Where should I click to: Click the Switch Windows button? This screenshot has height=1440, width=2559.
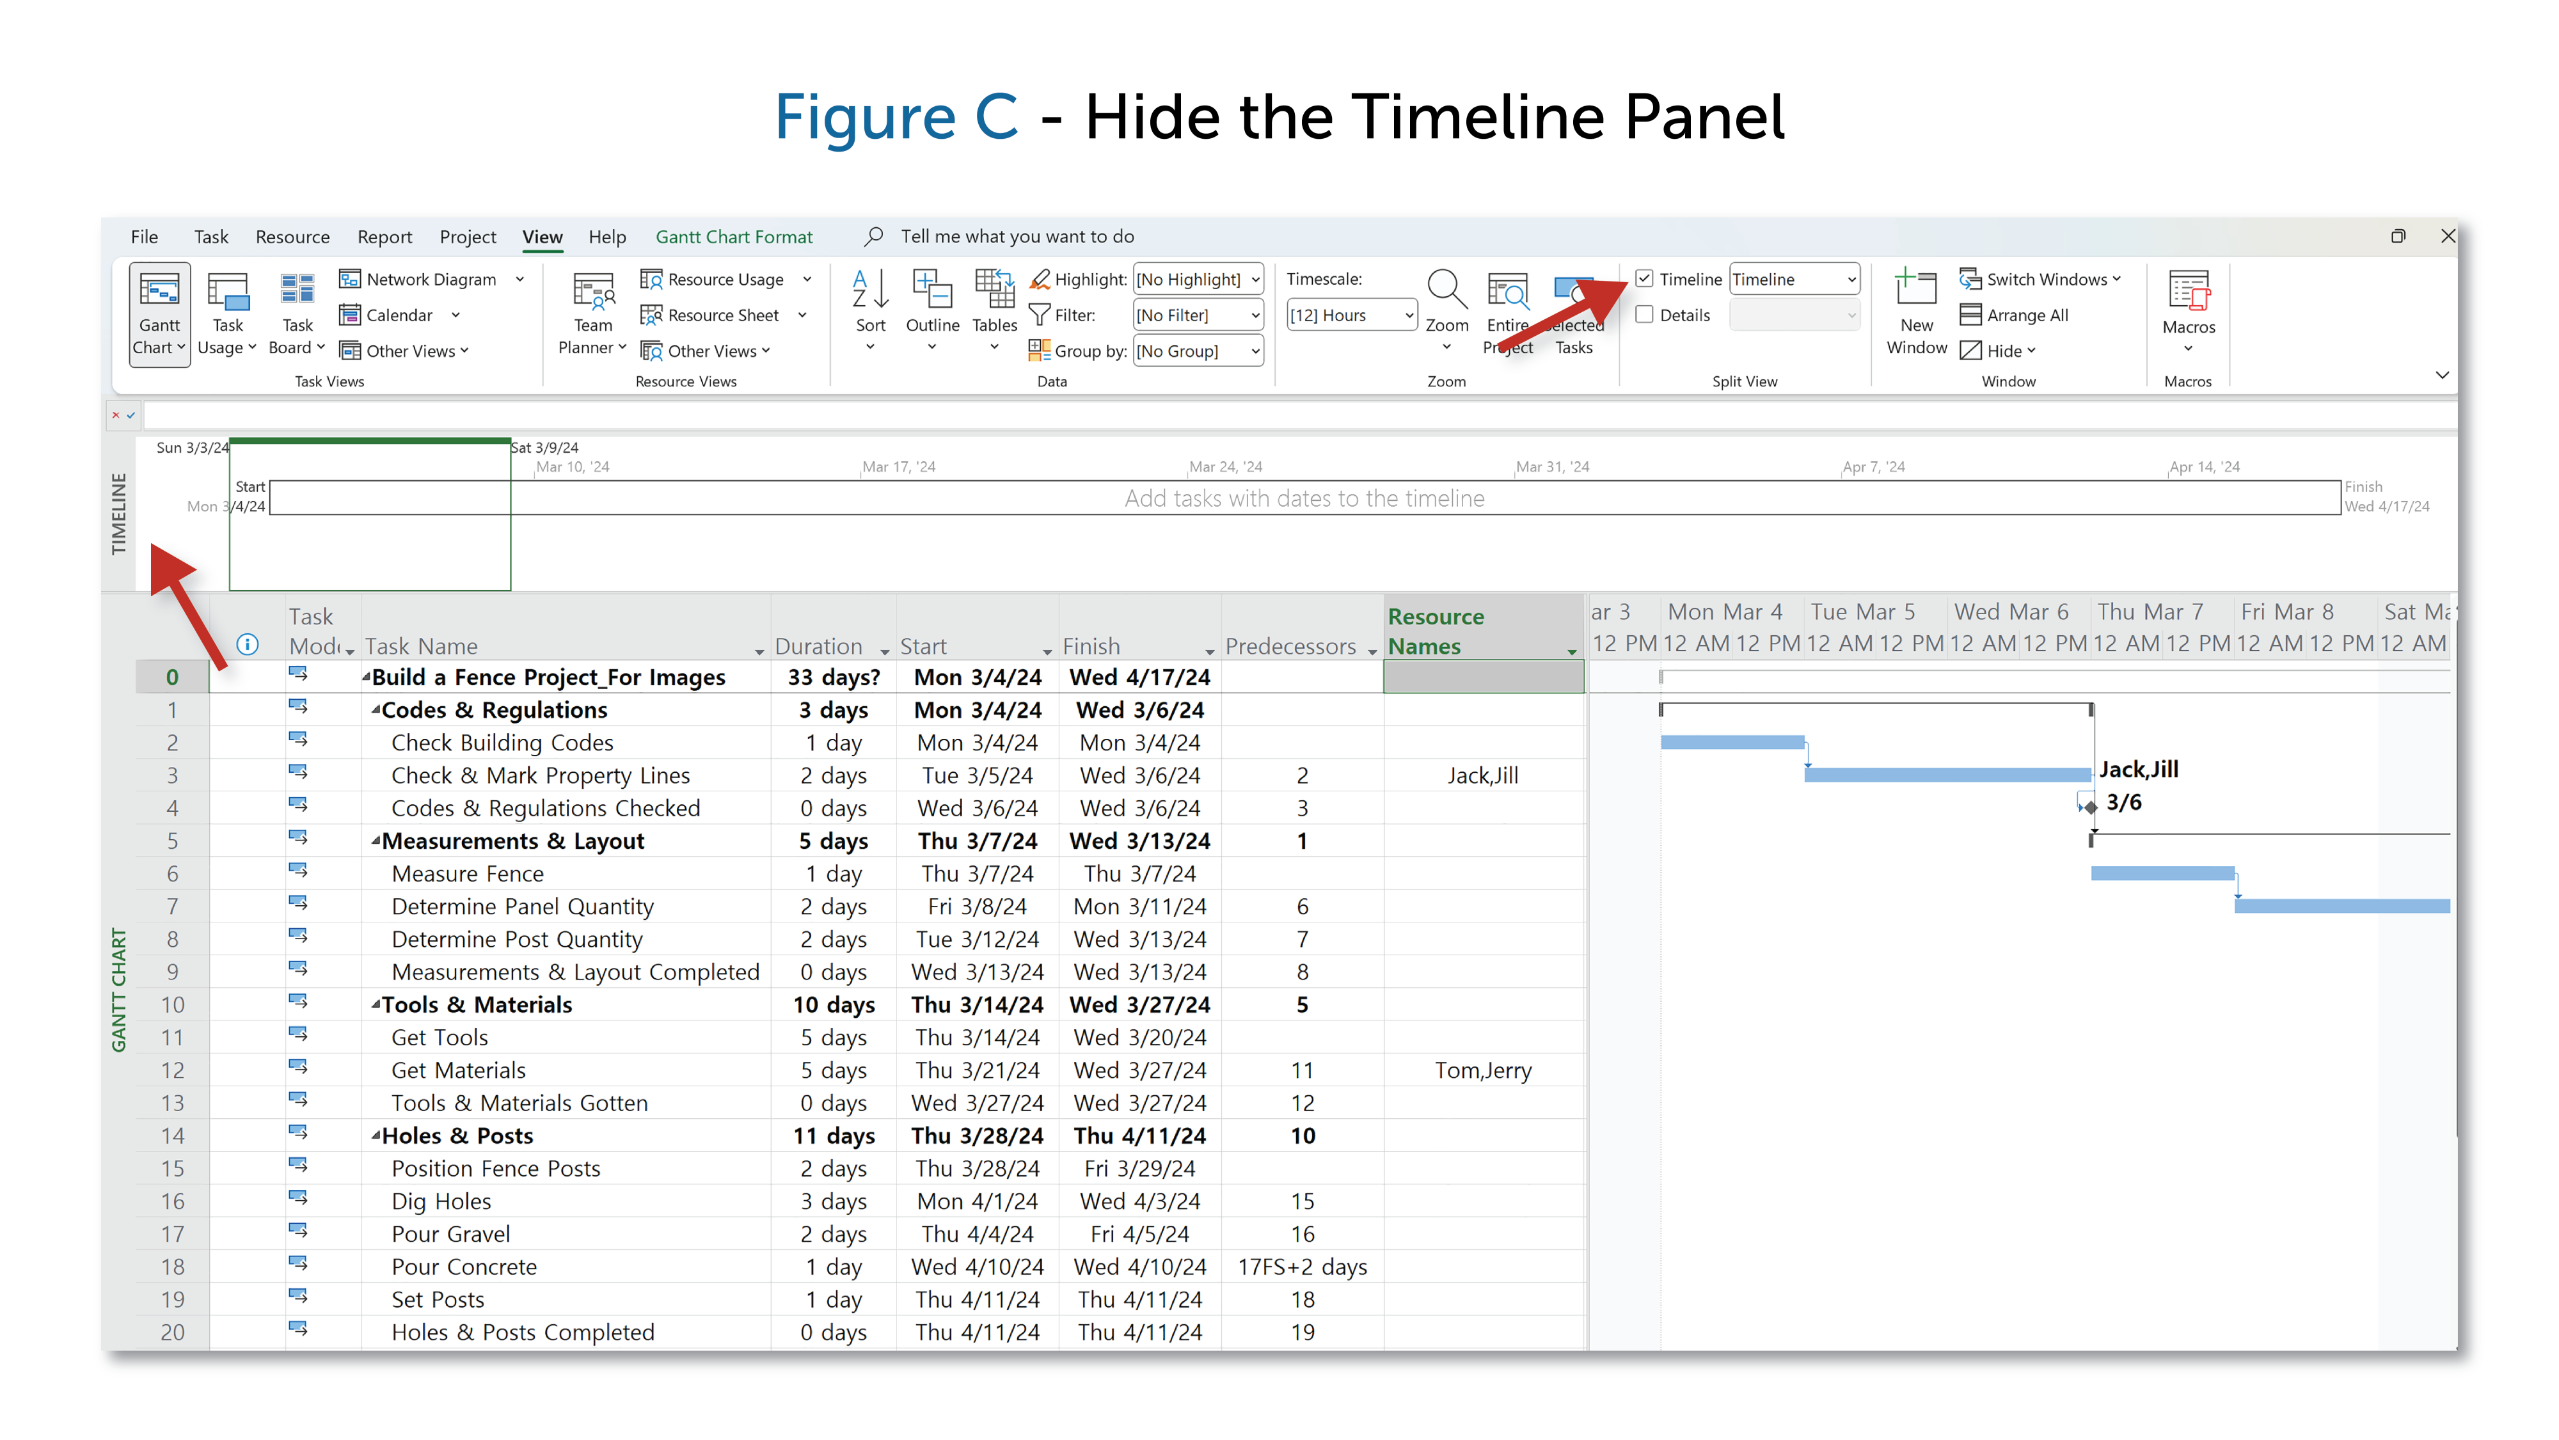click(2038, 279)
